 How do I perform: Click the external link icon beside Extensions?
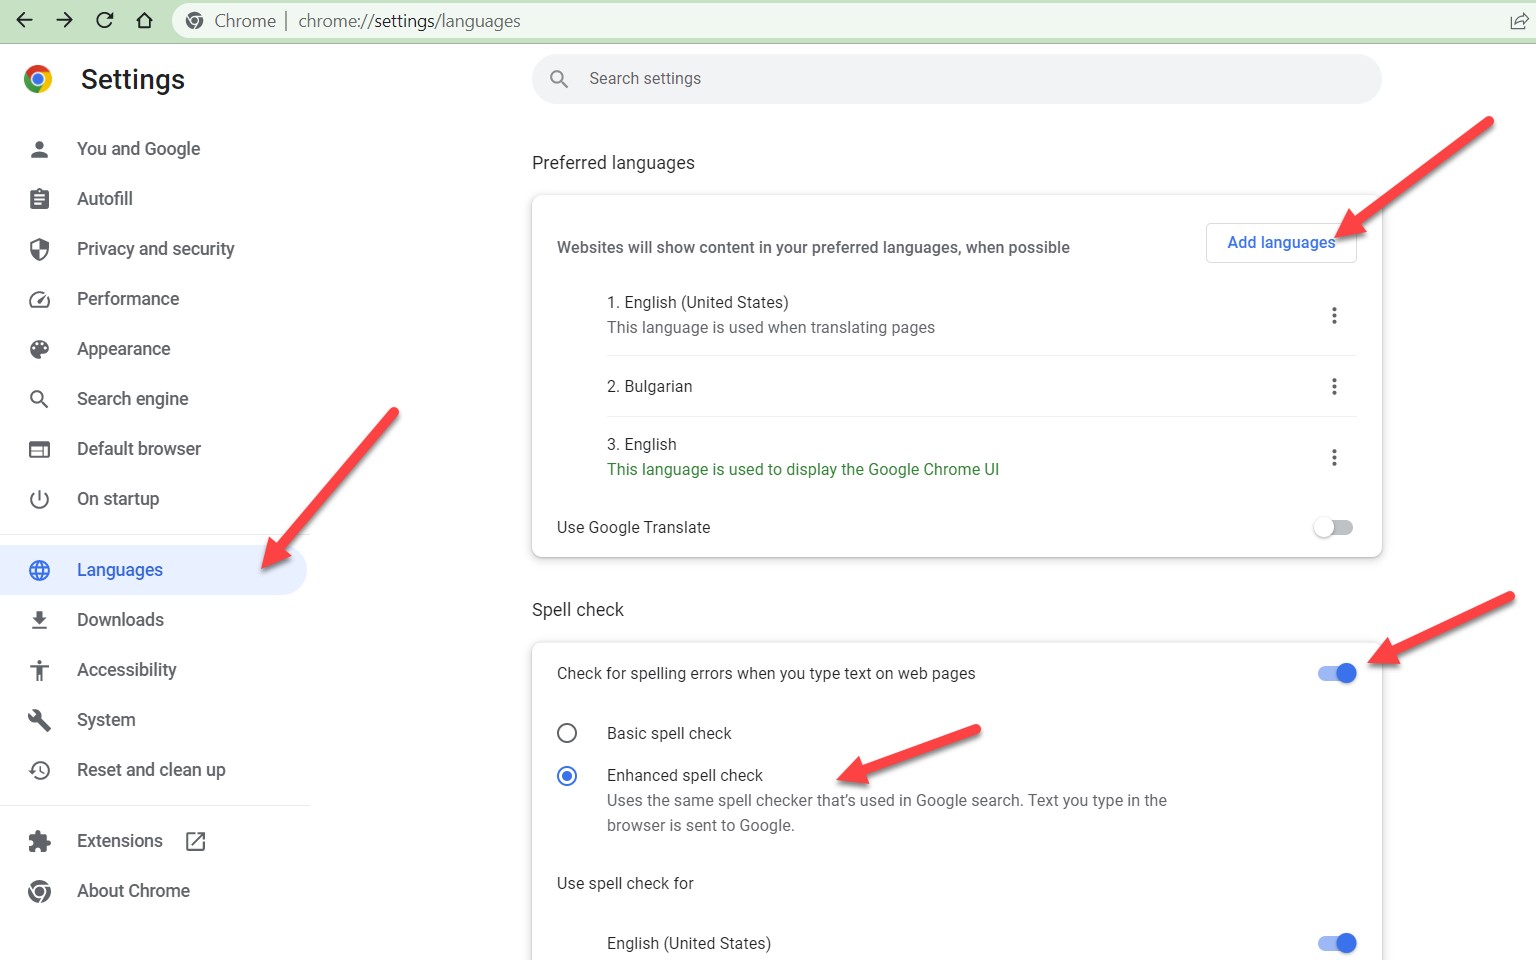click(x=196, y=841)
